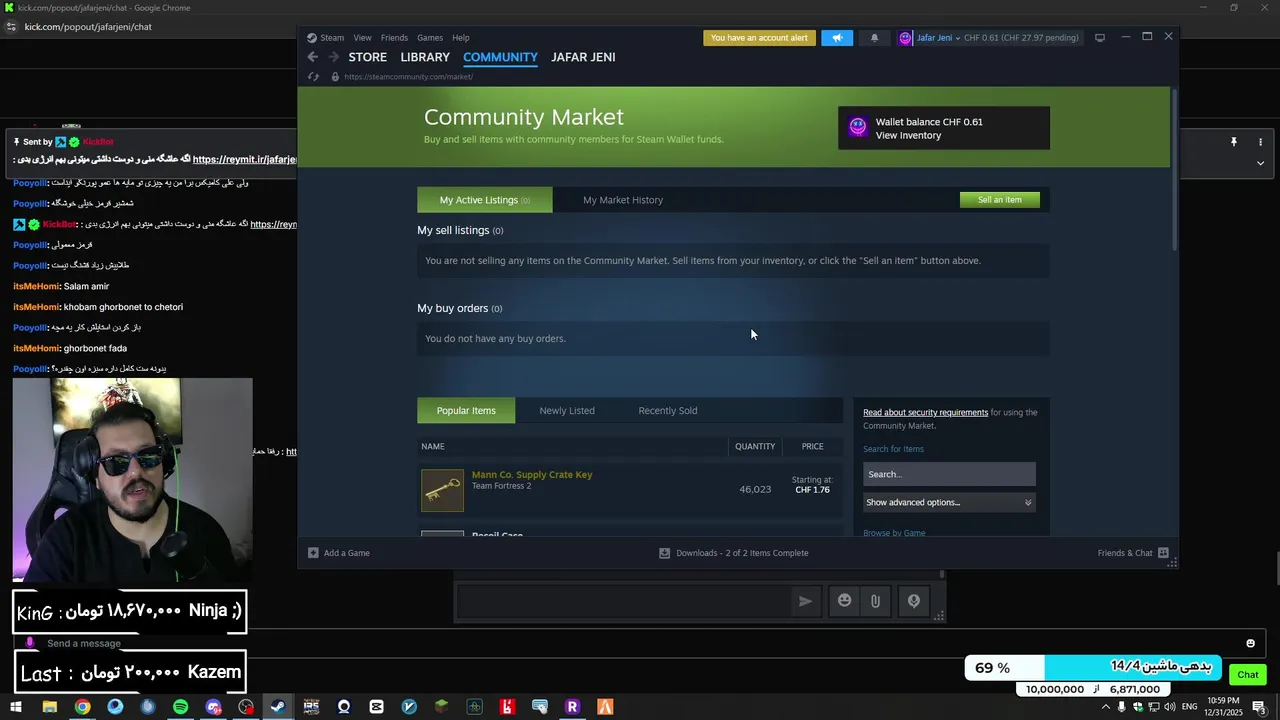The image size is (1280, 720).
Task: Click the Steam window vertical scrollbar
Action: pos(1174,170)
